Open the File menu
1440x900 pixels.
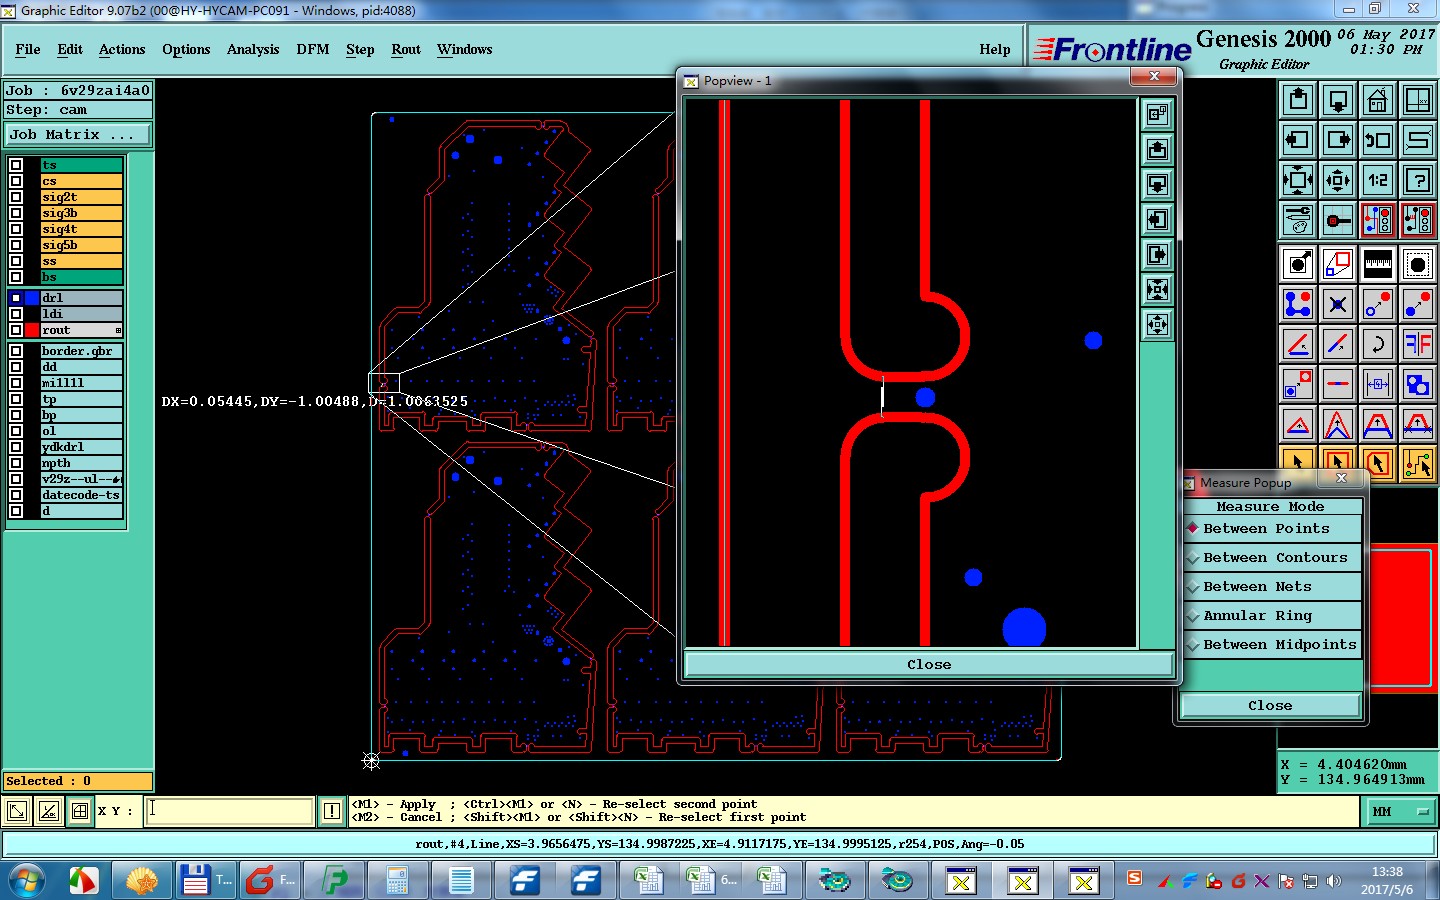28,50
